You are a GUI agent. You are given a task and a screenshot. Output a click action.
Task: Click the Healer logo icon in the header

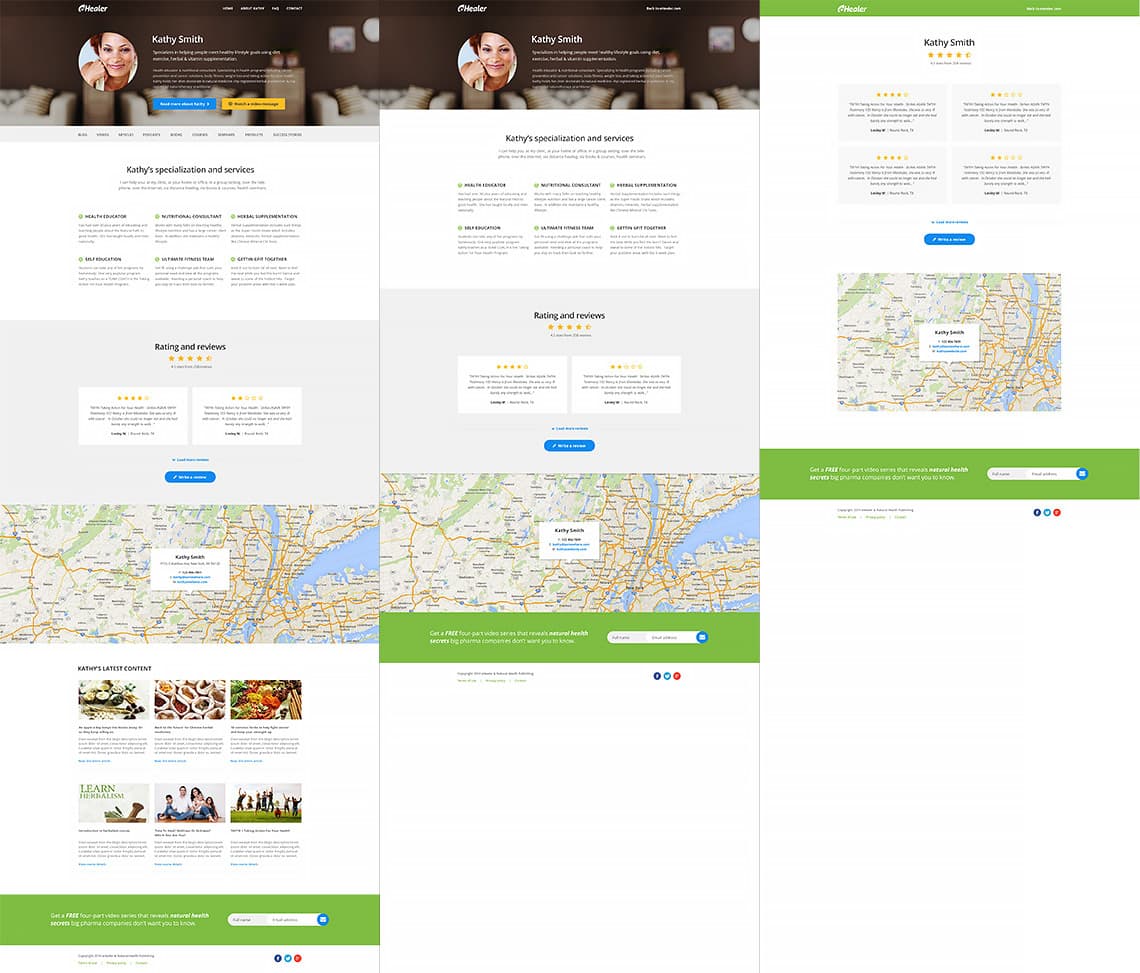click(x=80, y=9)
